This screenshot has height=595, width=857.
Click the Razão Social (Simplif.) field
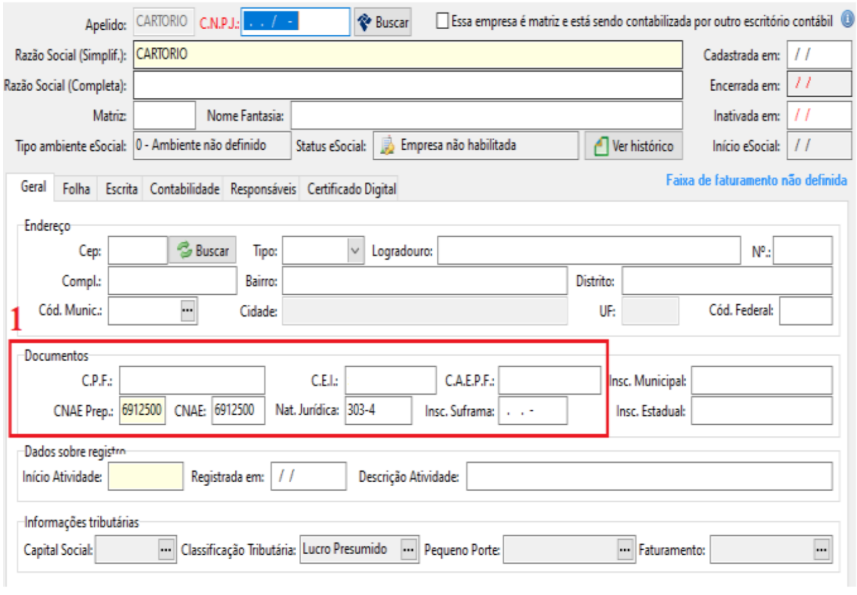coord(408,55)
